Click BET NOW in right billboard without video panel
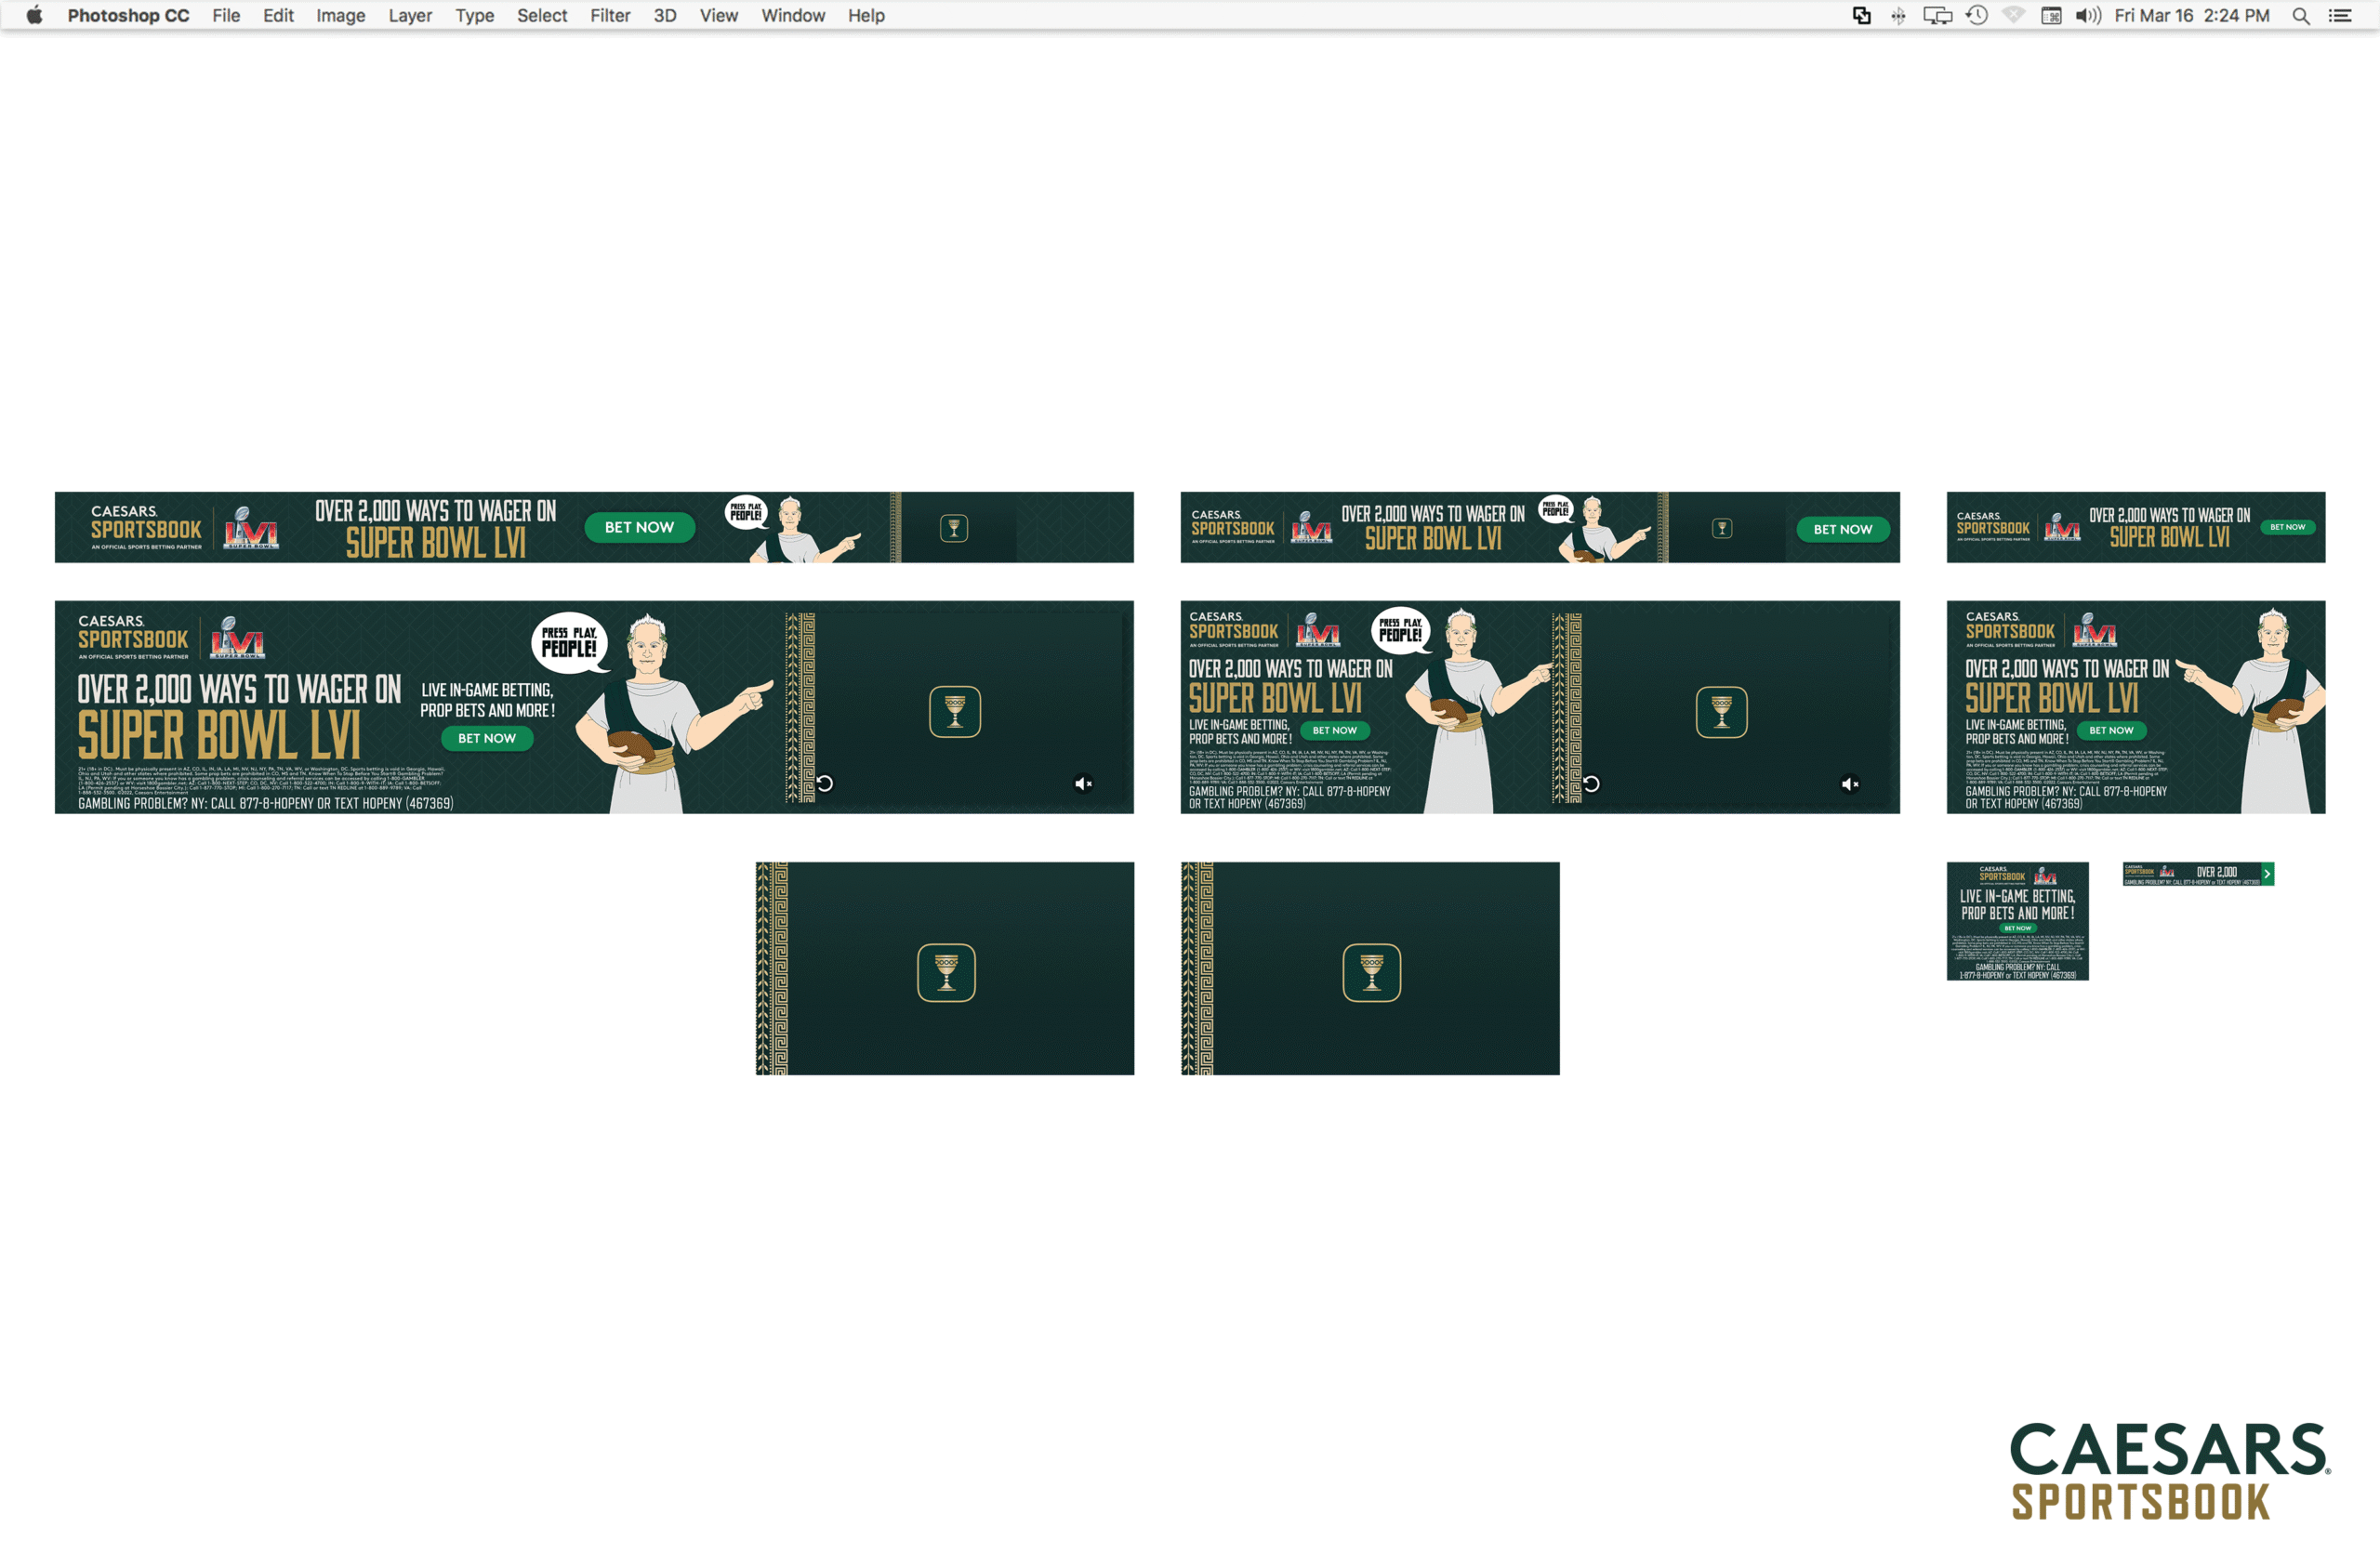Screen dimensions: 2380x1567 pos(2111,730)
